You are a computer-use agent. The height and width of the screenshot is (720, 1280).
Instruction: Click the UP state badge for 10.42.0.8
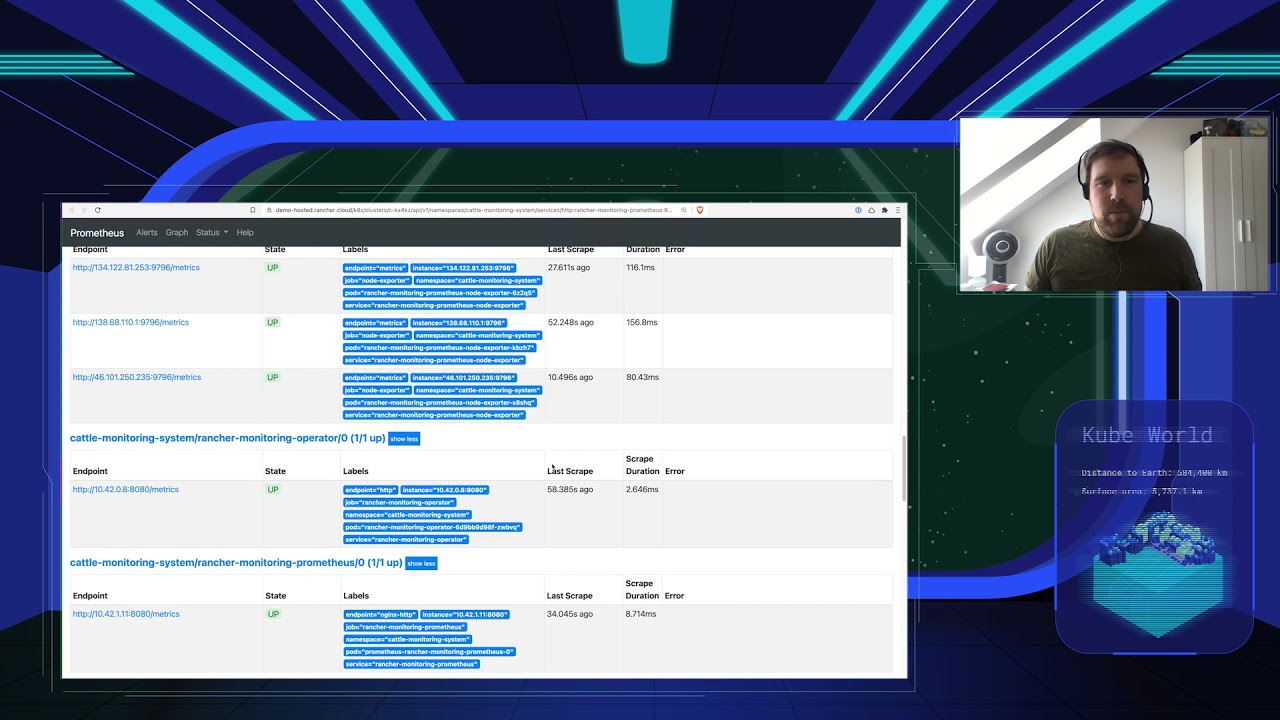(x=273, y=490)
